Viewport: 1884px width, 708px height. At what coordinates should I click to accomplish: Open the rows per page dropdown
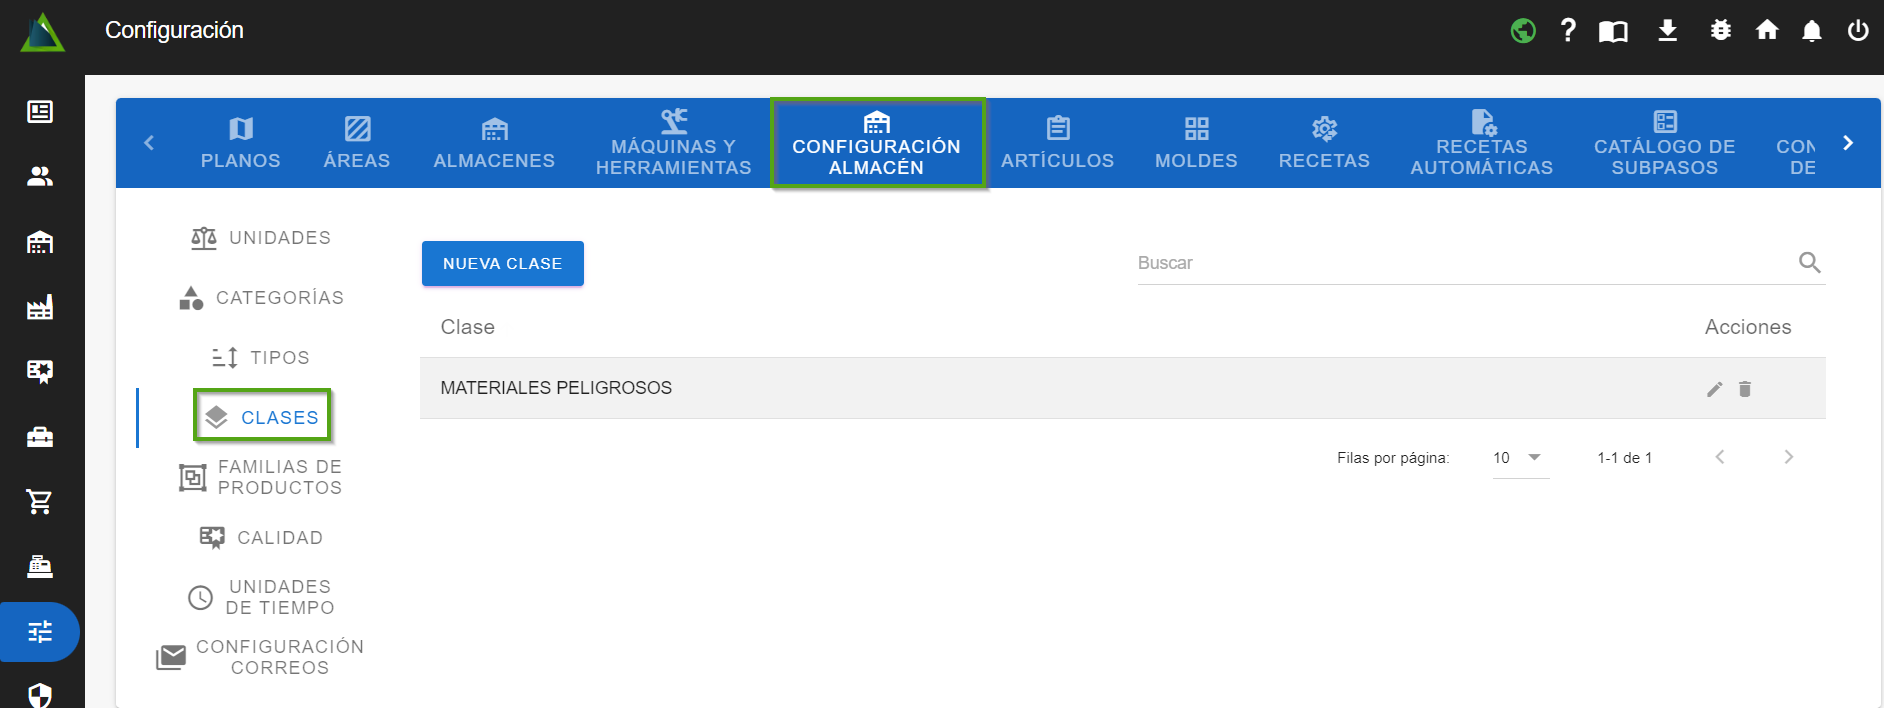click(x=1520, y=458)
